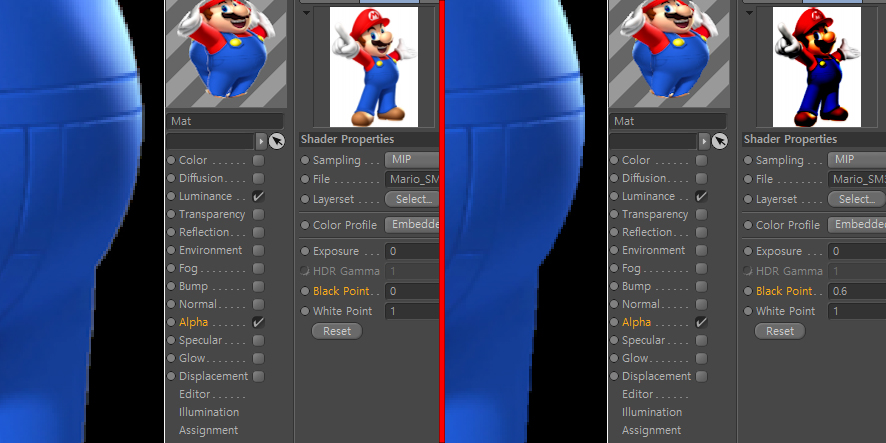Click the Reset button in the Black Point 0 panel

(x=337, y=331)
